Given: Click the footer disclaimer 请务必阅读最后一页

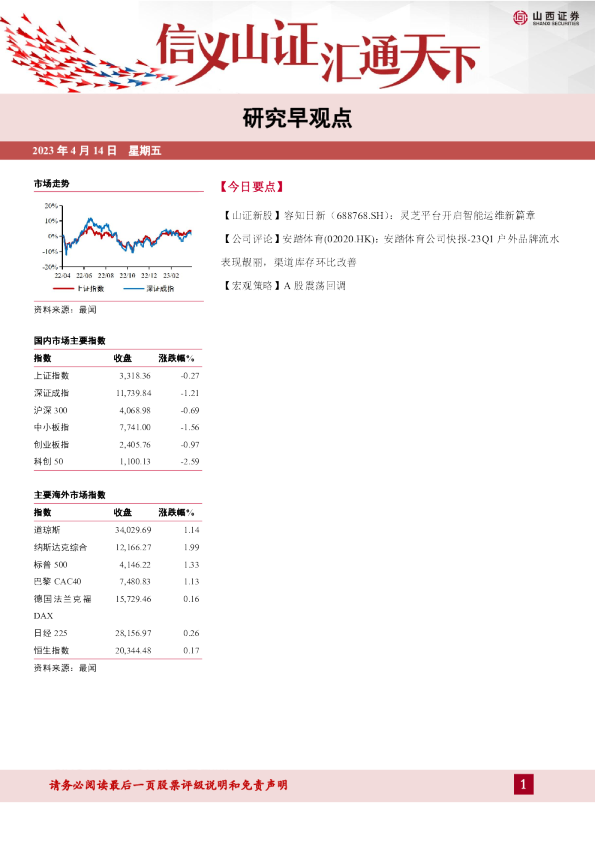Looking at the screenshot, I should point(169,785).
